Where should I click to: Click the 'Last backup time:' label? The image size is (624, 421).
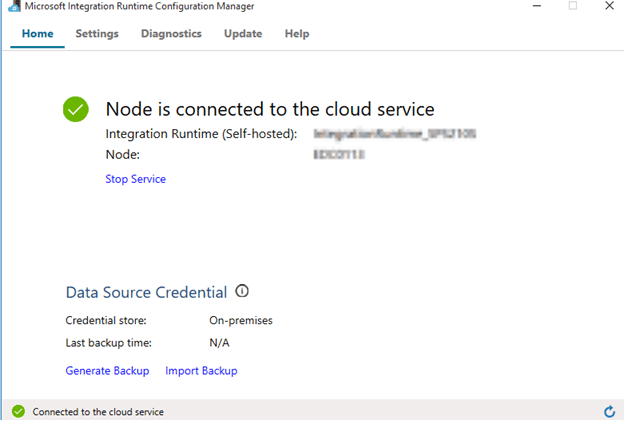pos(108,343)
